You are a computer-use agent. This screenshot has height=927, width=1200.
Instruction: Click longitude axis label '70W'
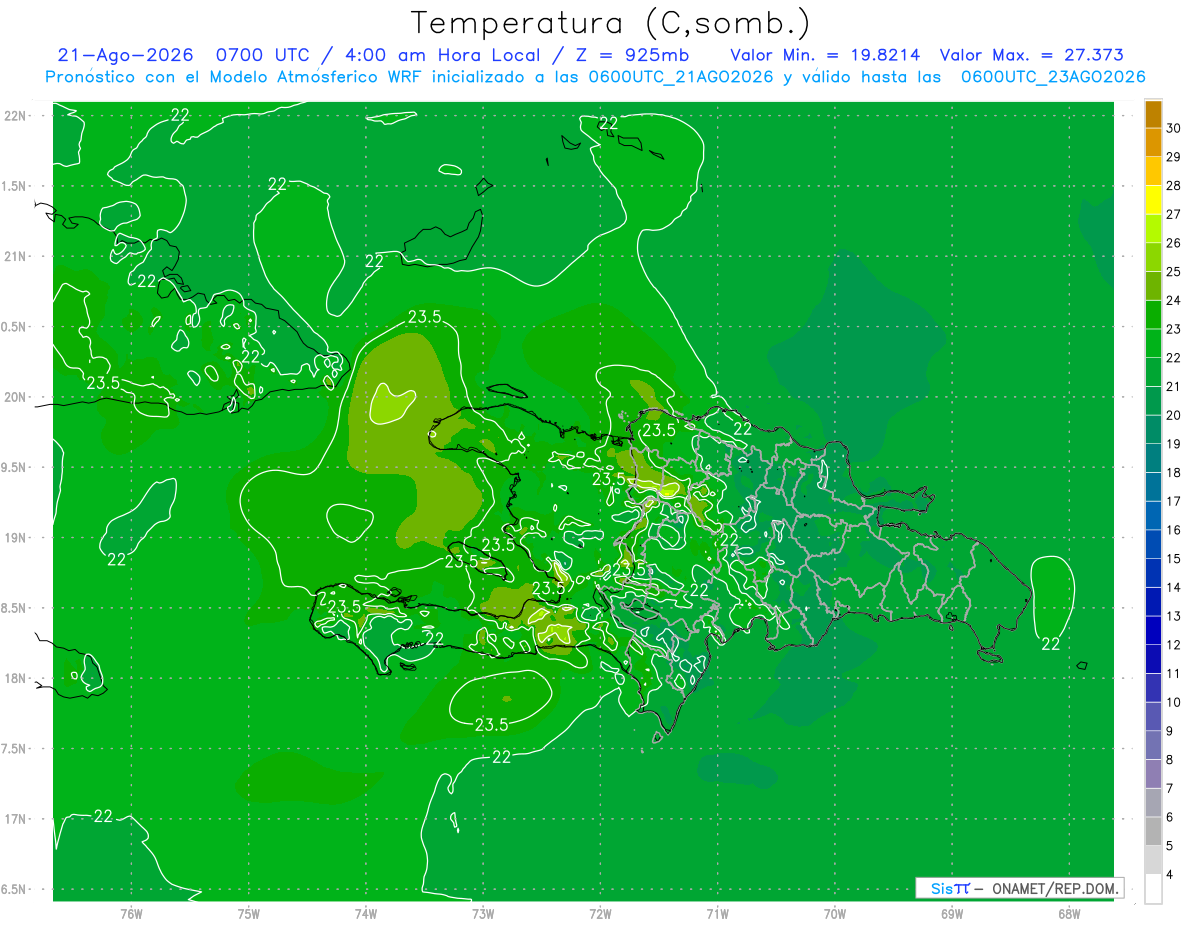(835, 913)
